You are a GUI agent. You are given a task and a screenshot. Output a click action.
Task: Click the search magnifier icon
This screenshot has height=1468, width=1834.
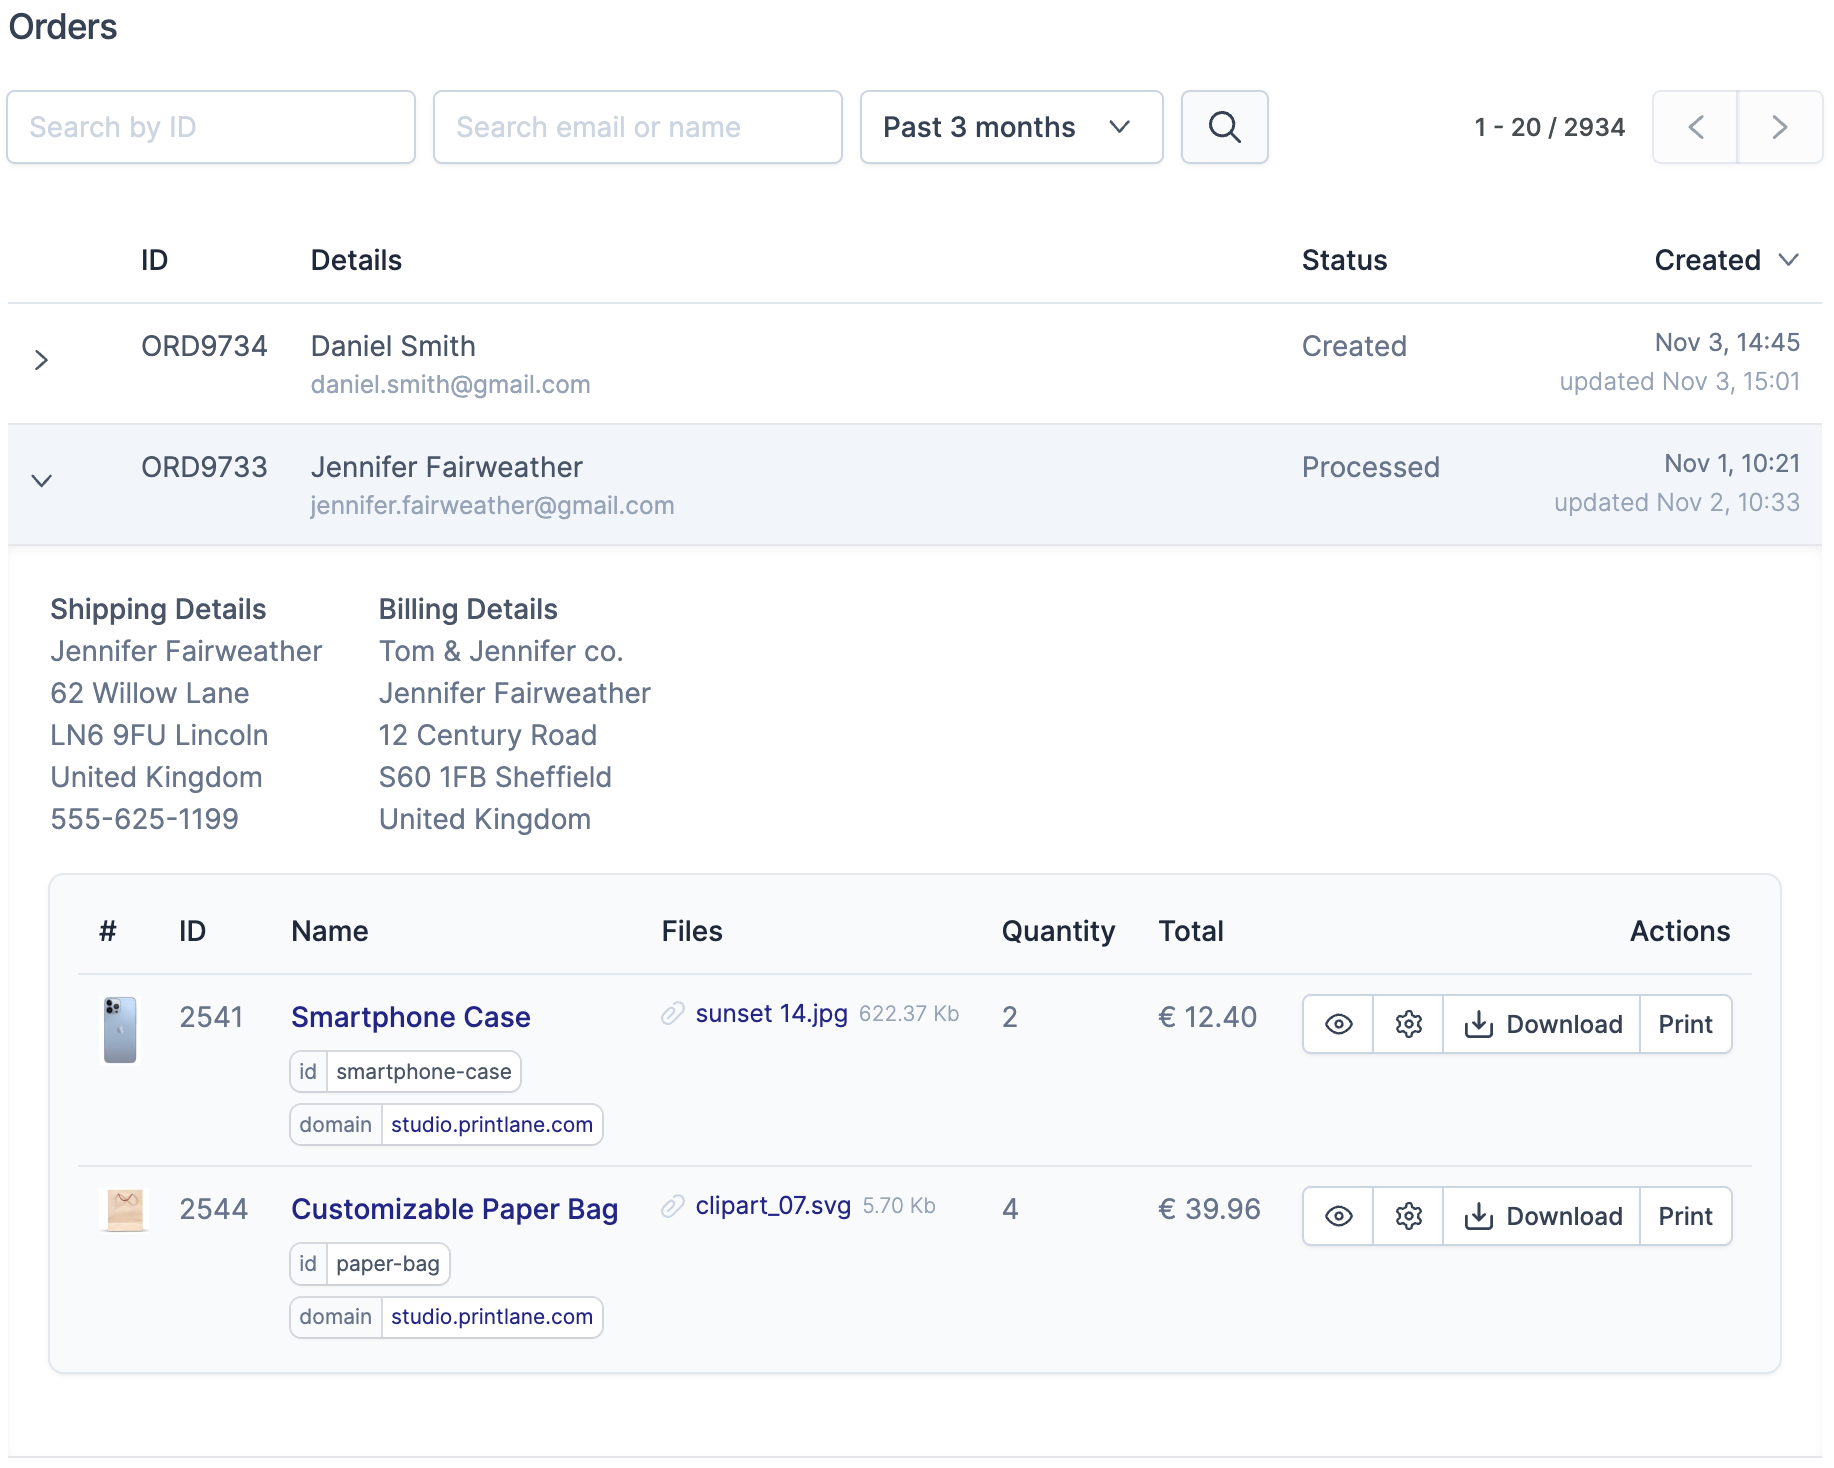[1224, 127]
